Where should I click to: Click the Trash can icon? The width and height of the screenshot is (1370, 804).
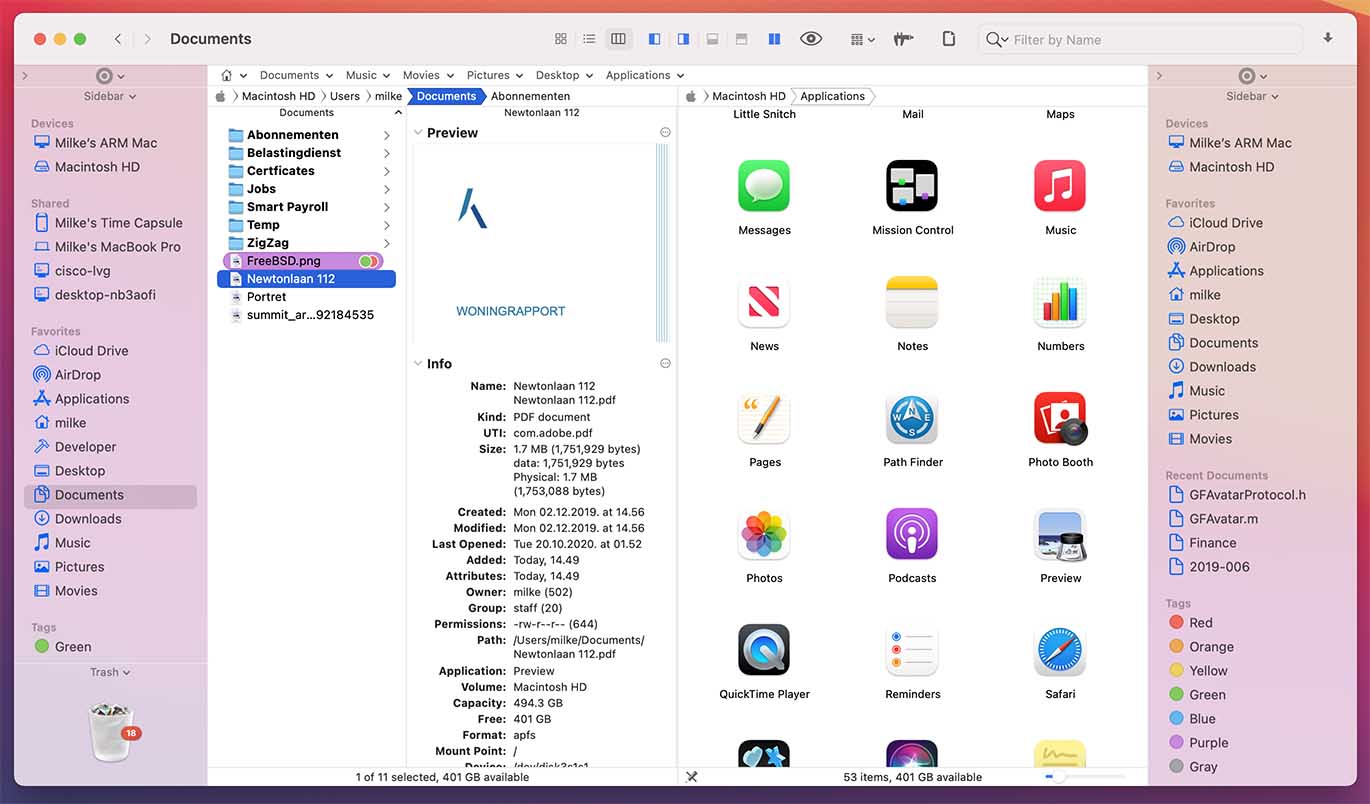[x=109, y=731]
